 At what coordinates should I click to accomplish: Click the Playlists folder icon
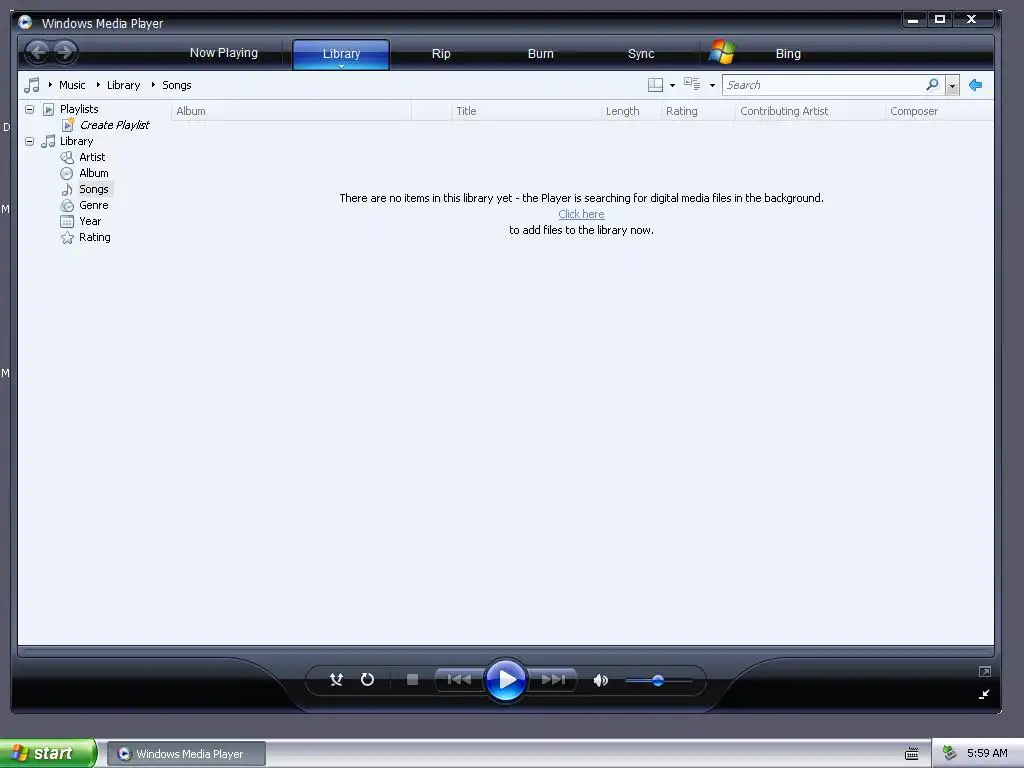click(x=48, y=109)
